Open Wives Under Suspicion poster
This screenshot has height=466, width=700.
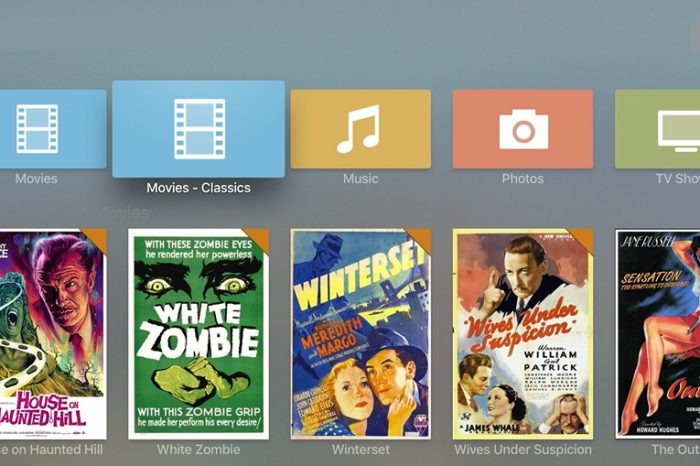(x=523, y=334)
